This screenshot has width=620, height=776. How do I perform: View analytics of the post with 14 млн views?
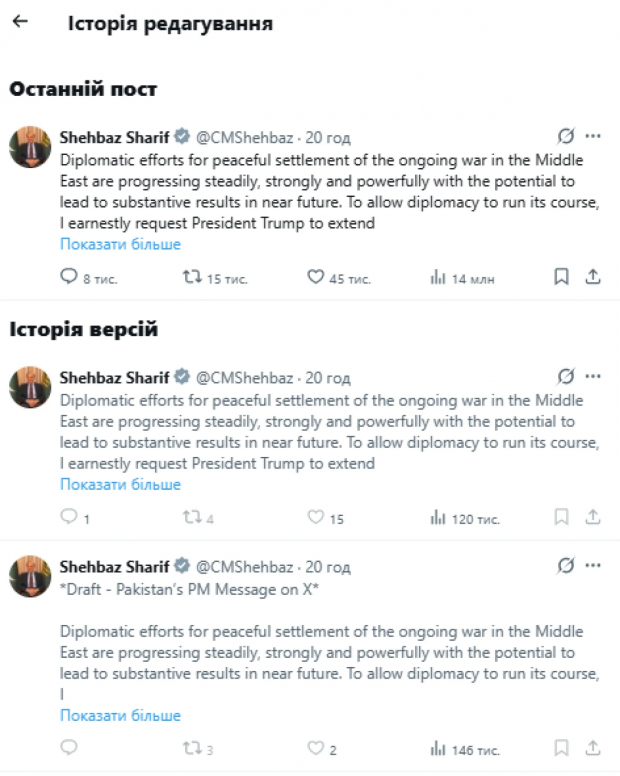coord(438,277)
